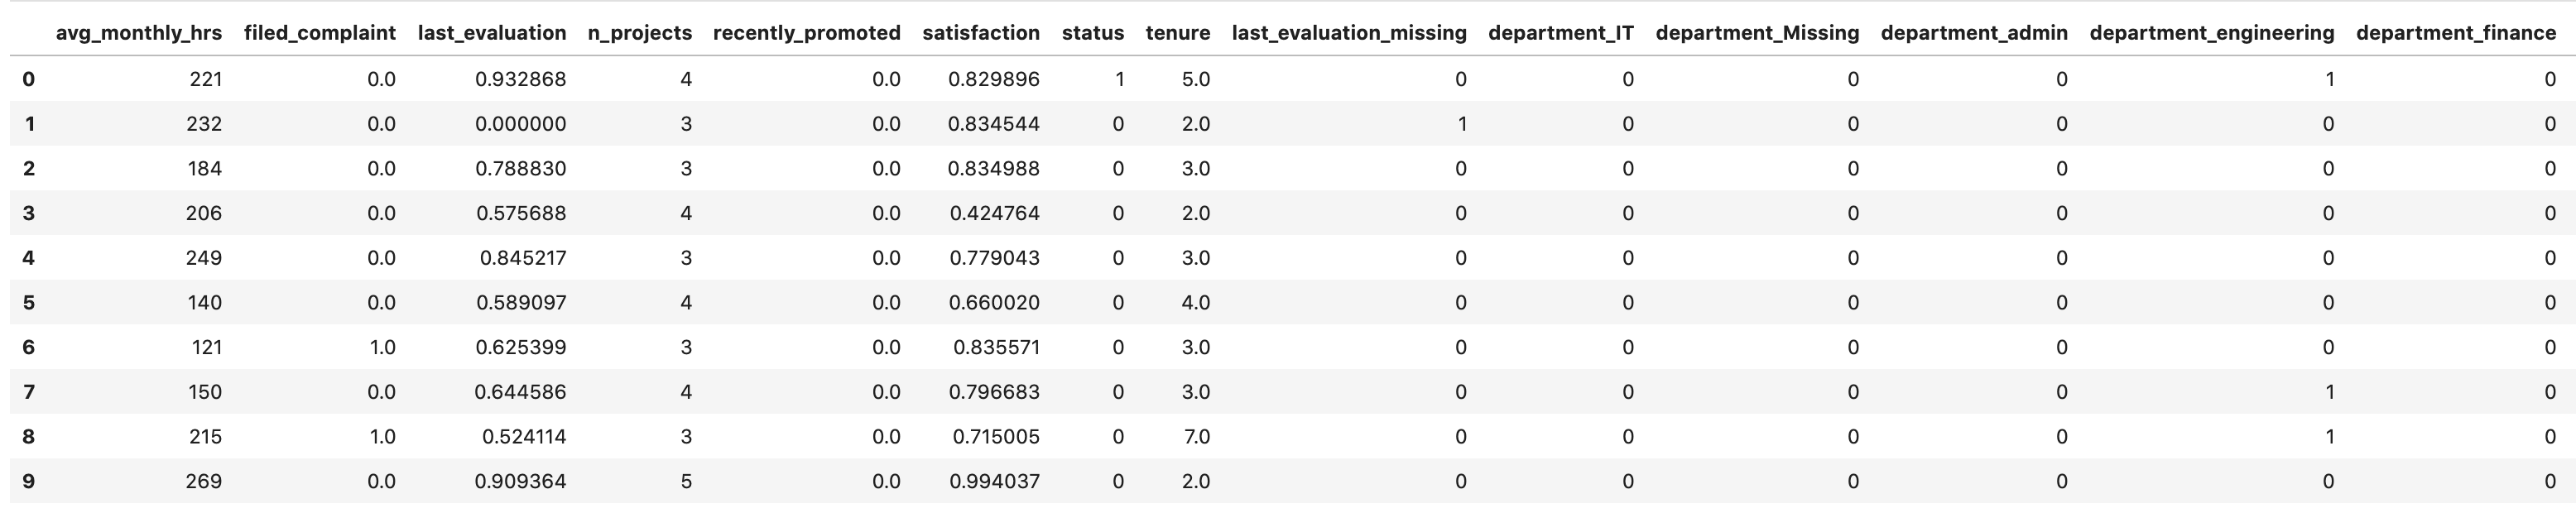Viewport: 2576px width, 513px height.
Task: Click the last_evaluation_missing column header
Action: point(1348,33)
